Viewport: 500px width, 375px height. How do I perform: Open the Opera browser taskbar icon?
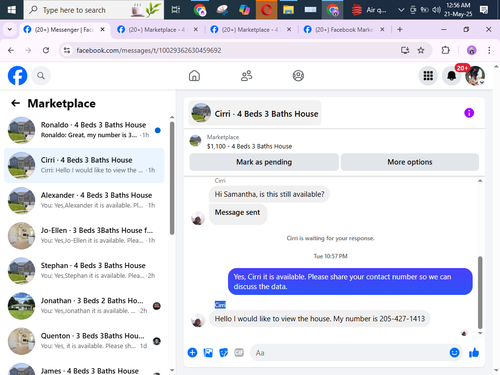click(x=266, y=10)
